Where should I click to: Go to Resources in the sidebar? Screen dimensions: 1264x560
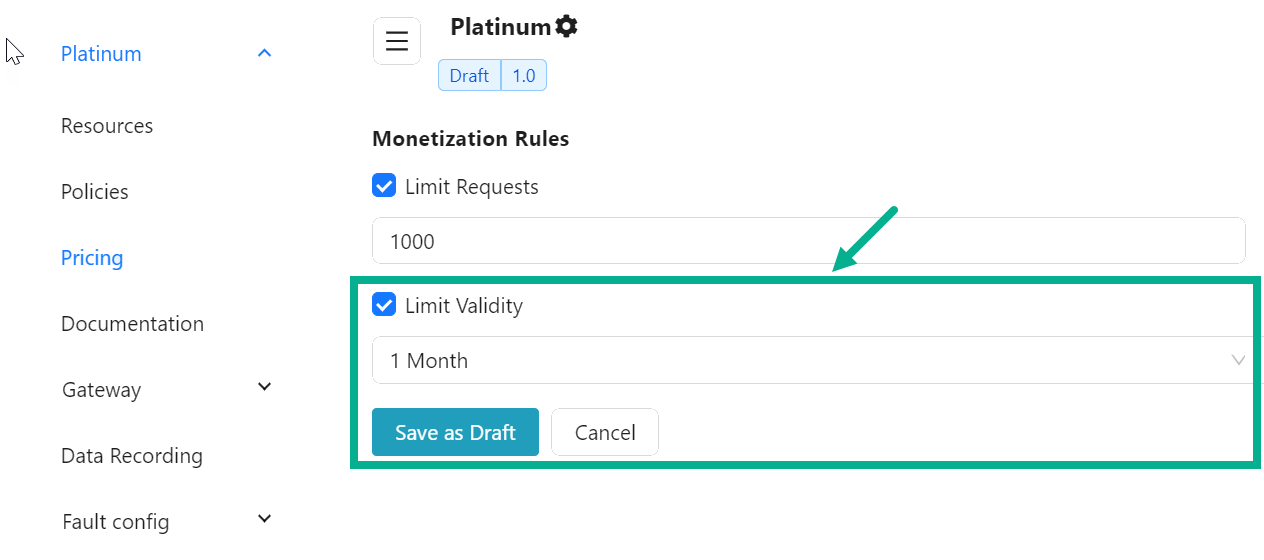[107, 126]
